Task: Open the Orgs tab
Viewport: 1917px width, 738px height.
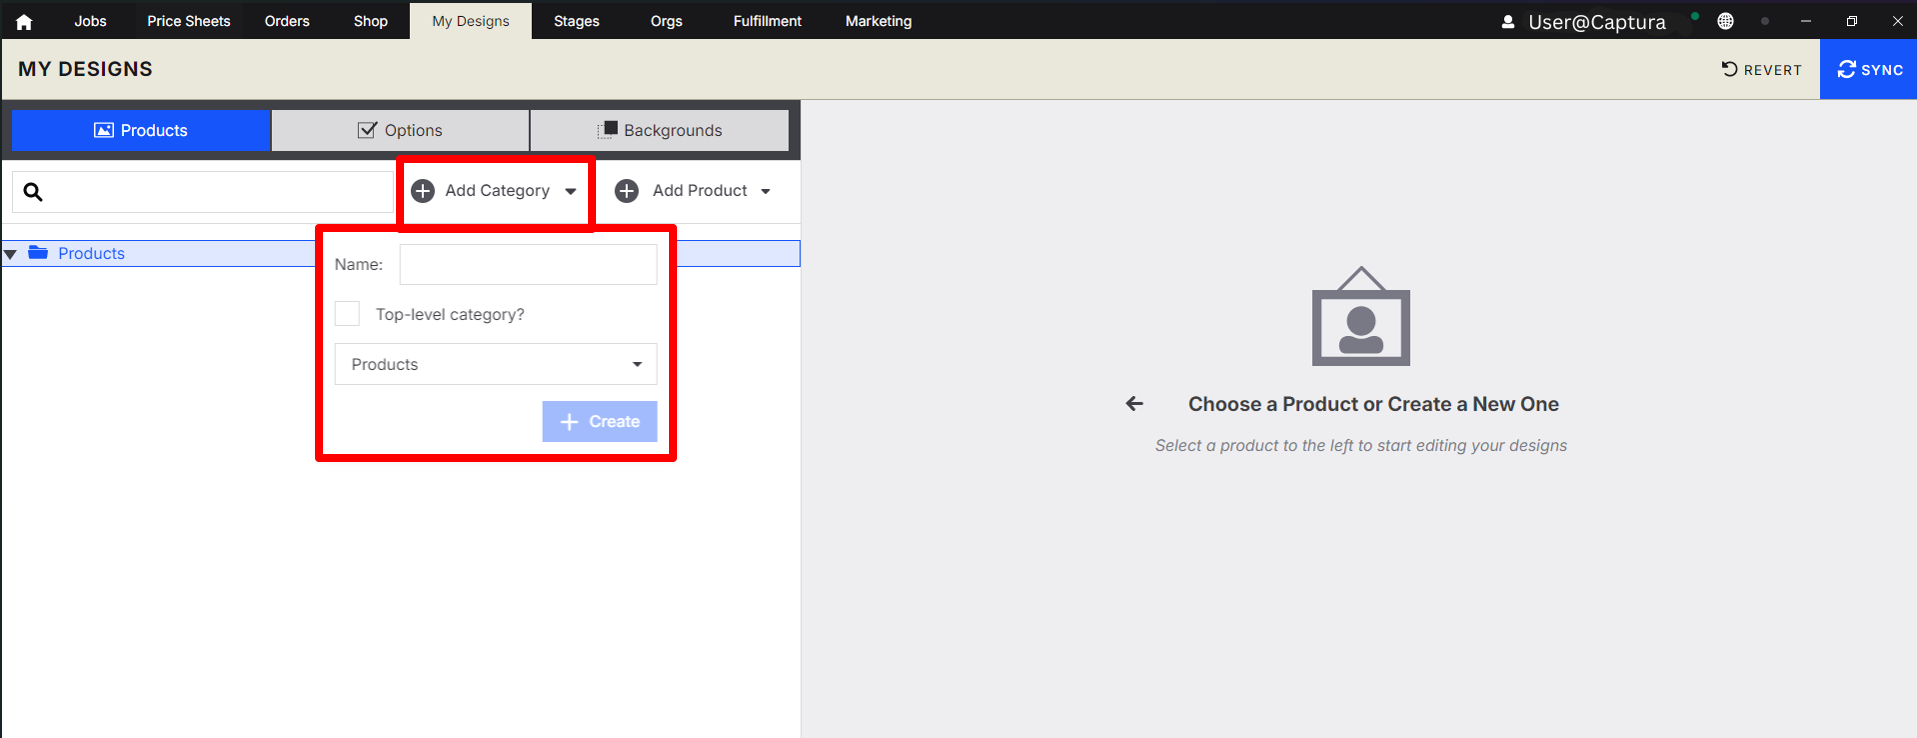Action: [x=666, y=21]
